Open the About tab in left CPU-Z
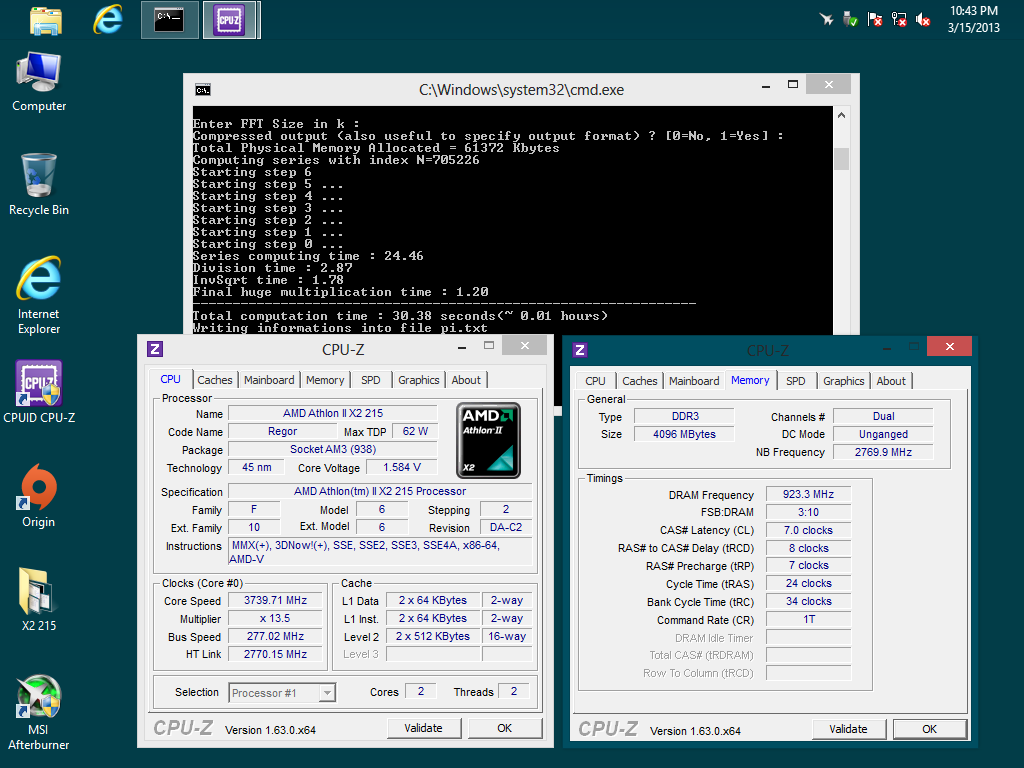1024x768 pixels. pos(466,380)
